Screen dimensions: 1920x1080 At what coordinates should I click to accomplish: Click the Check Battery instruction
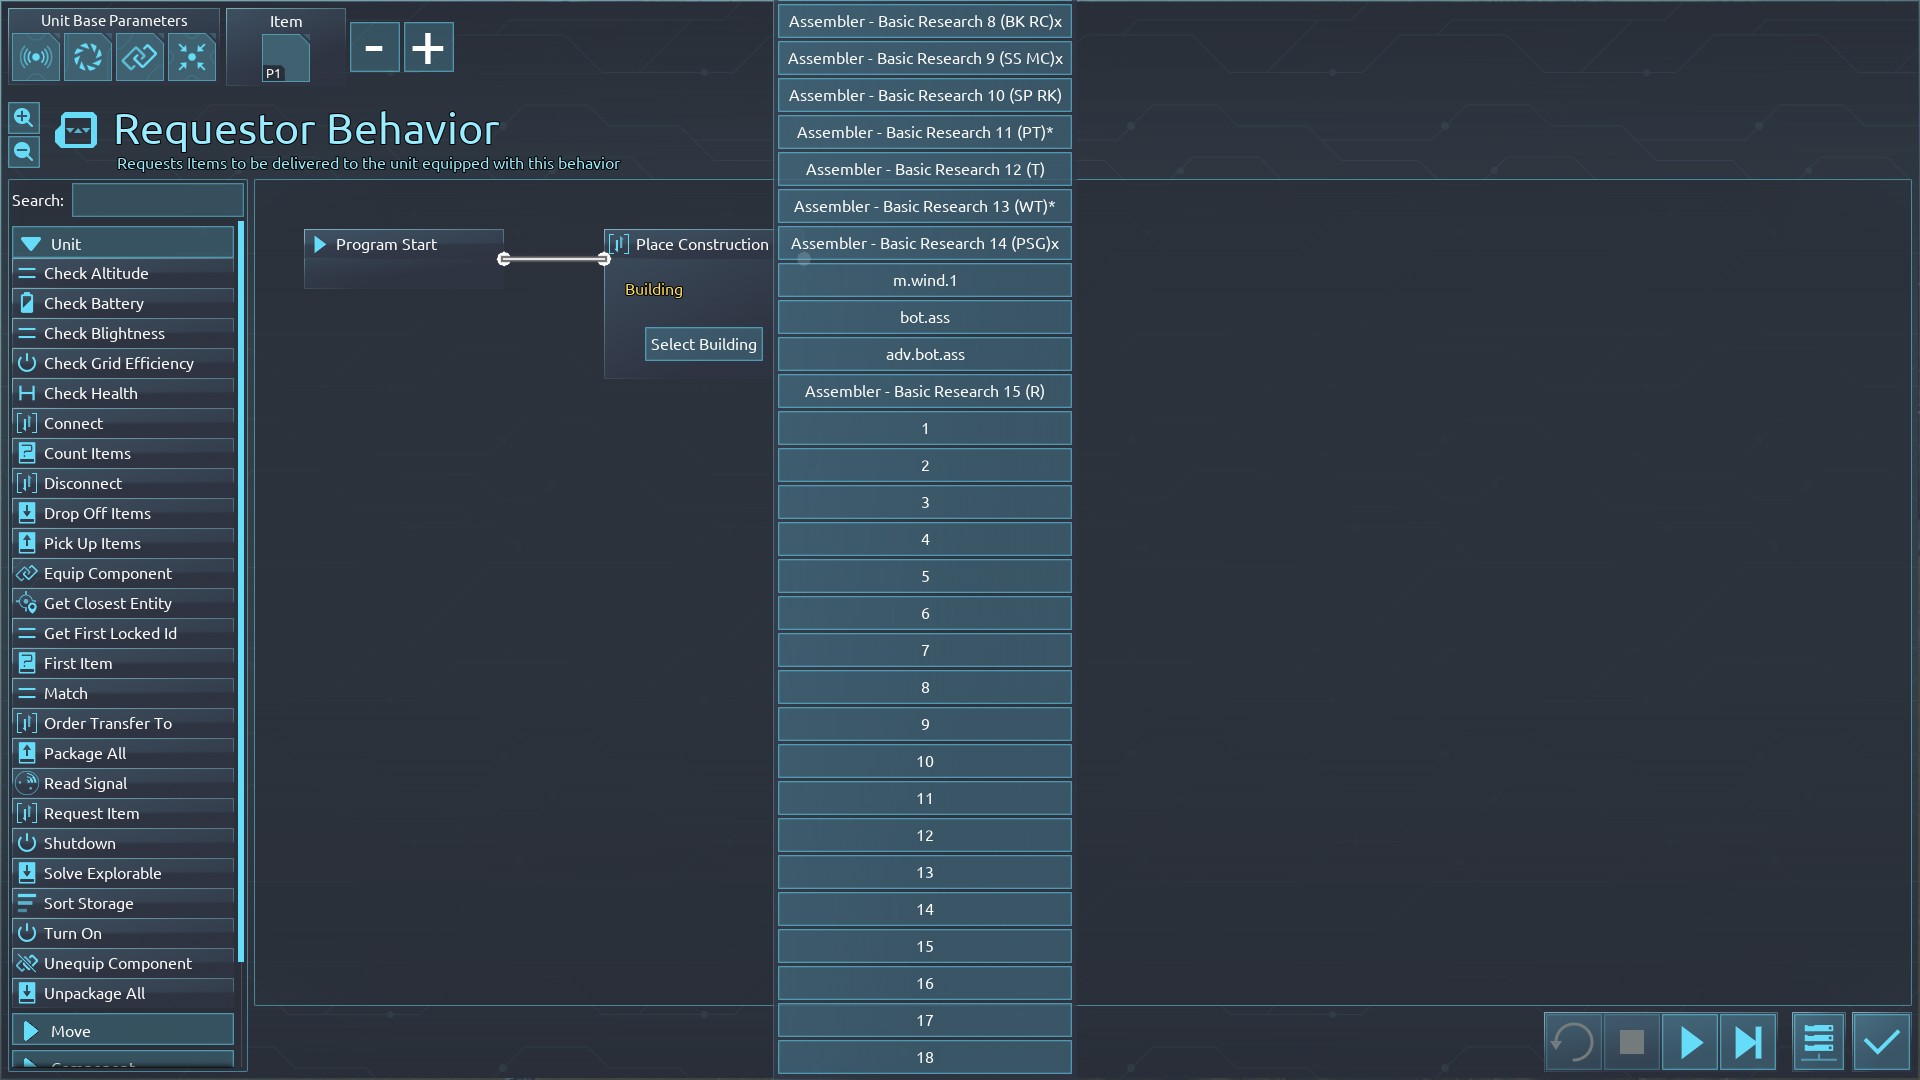pos(122,303)
